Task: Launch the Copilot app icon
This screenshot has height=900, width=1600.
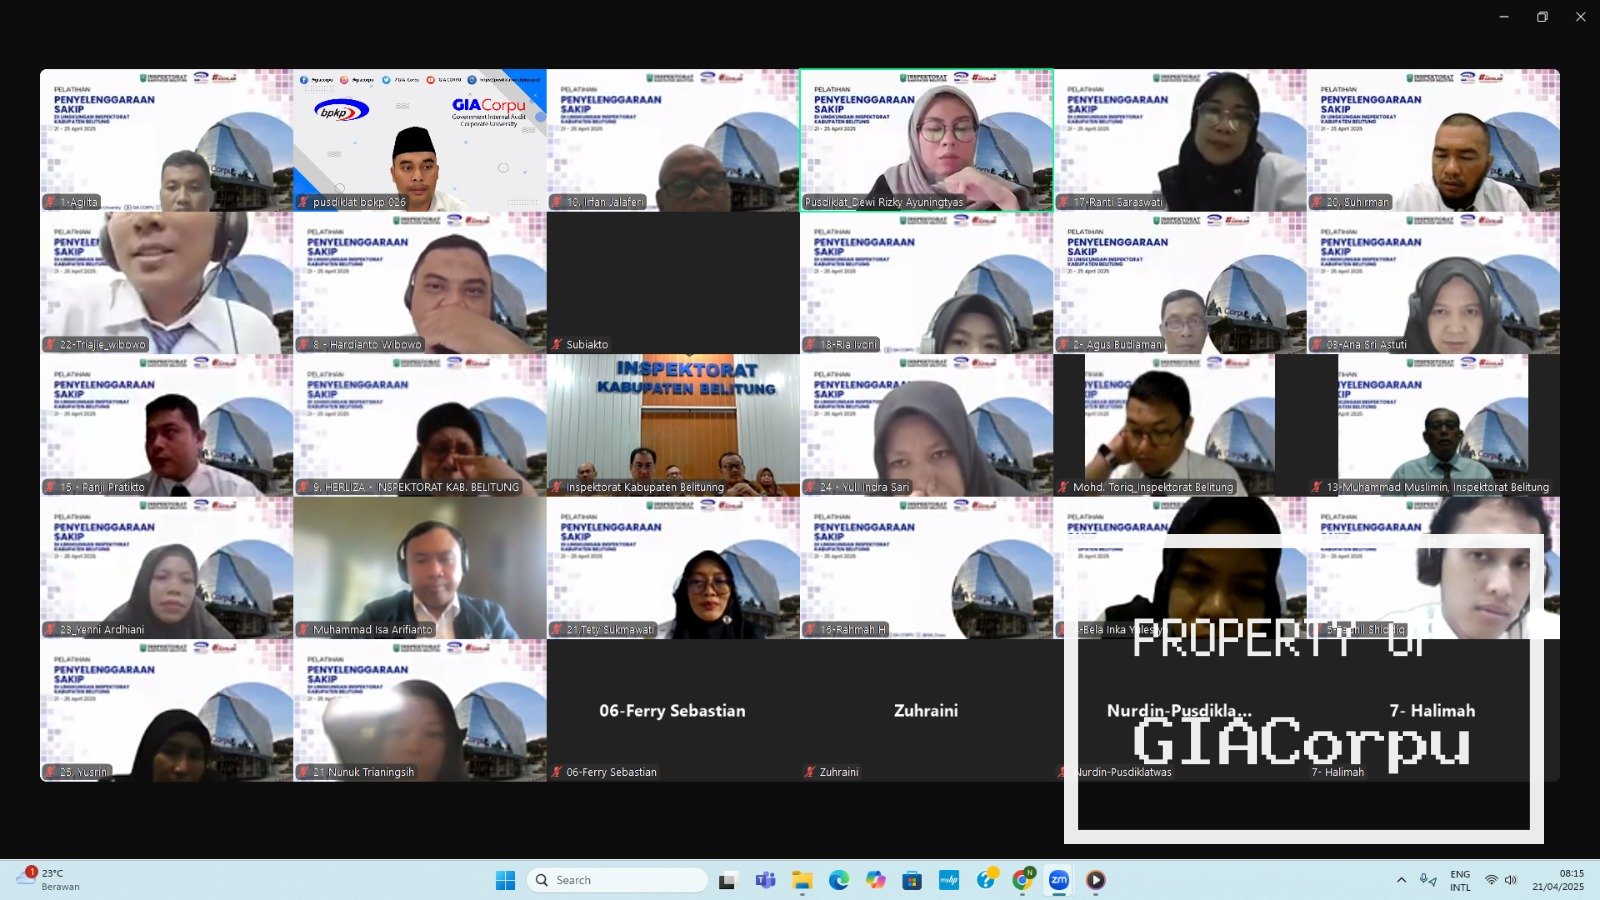Action: tap(876, 880)
